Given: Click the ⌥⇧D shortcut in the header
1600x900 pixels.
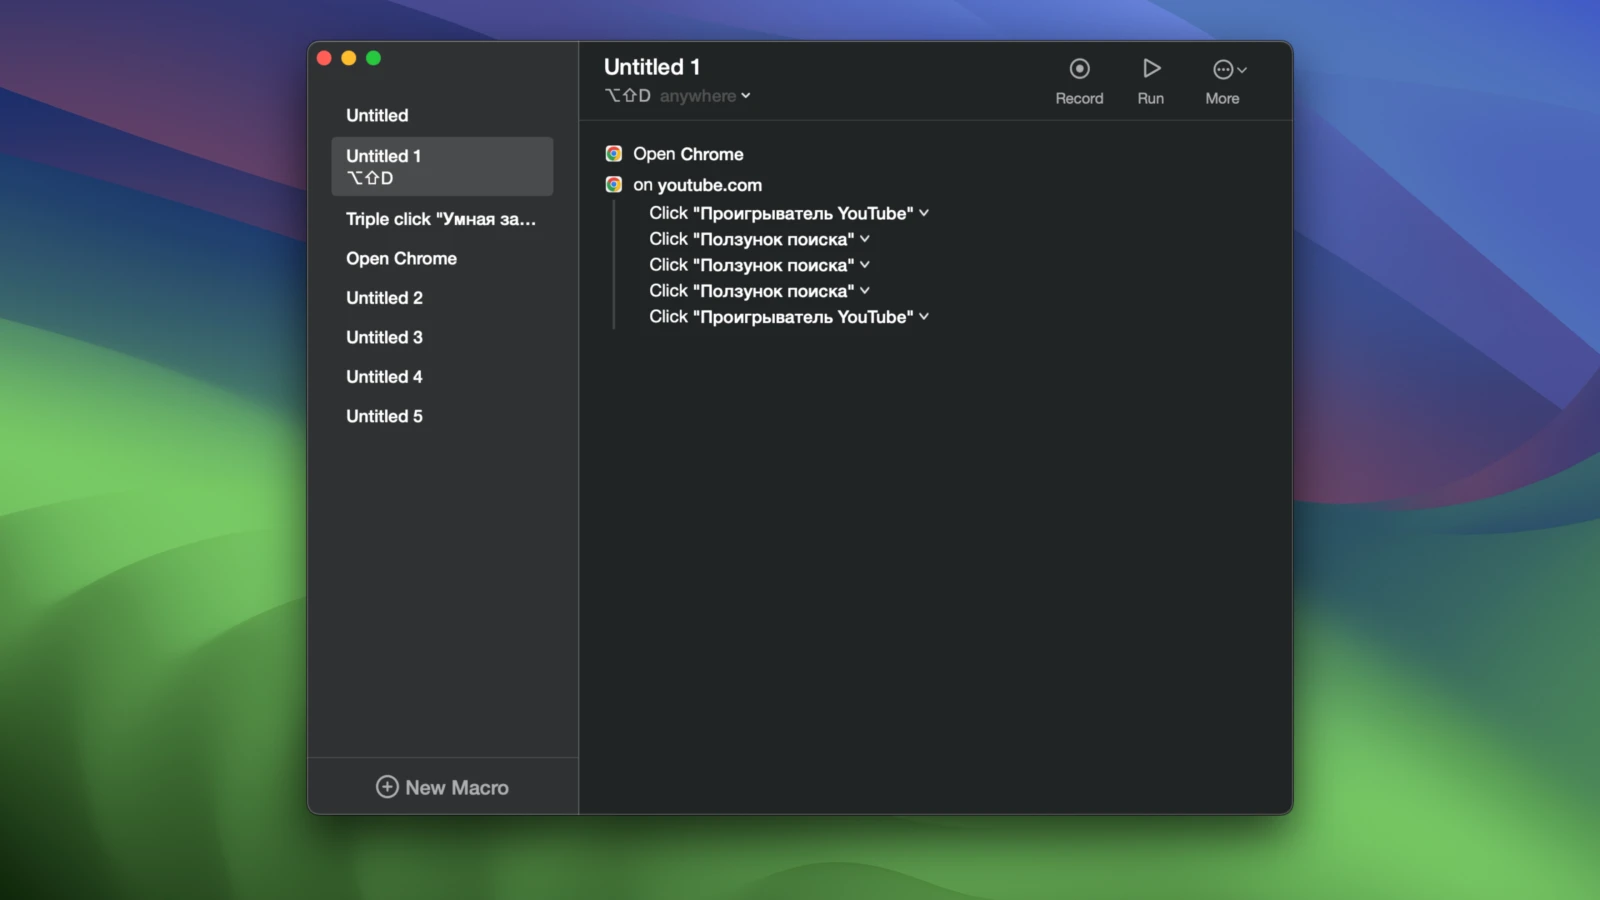Looking at the screenshot, I should (627, 96).
